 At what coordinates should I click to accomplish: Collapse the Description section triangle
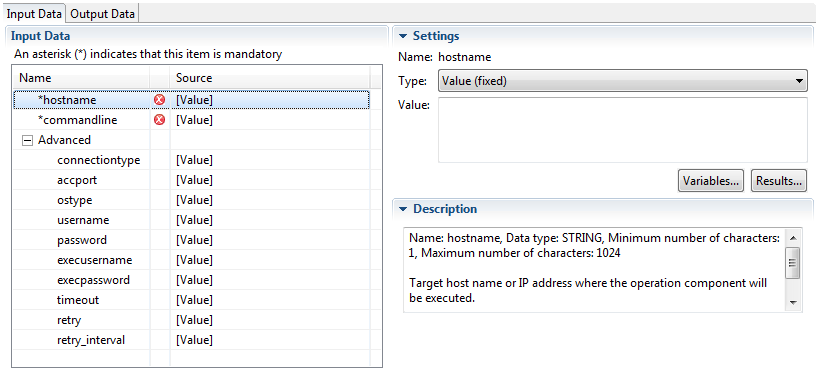[403, 209]
